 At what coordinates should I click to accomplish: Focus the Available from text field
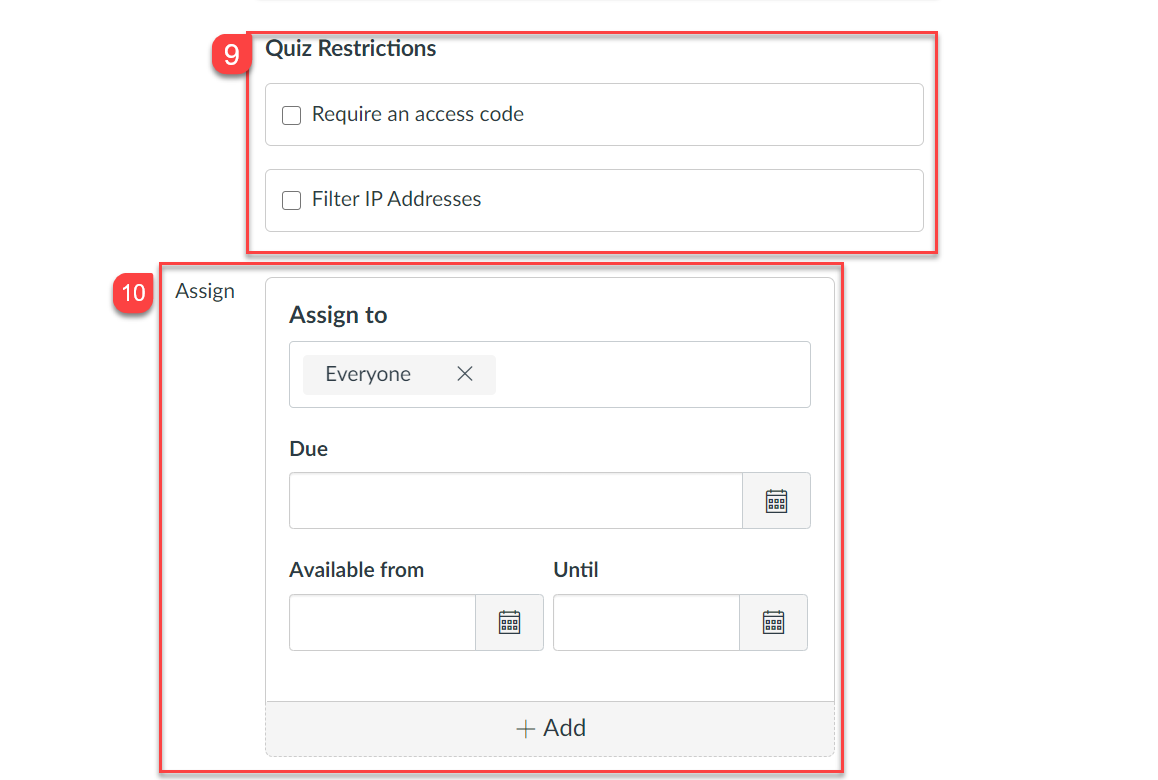(x=383, y=623)
